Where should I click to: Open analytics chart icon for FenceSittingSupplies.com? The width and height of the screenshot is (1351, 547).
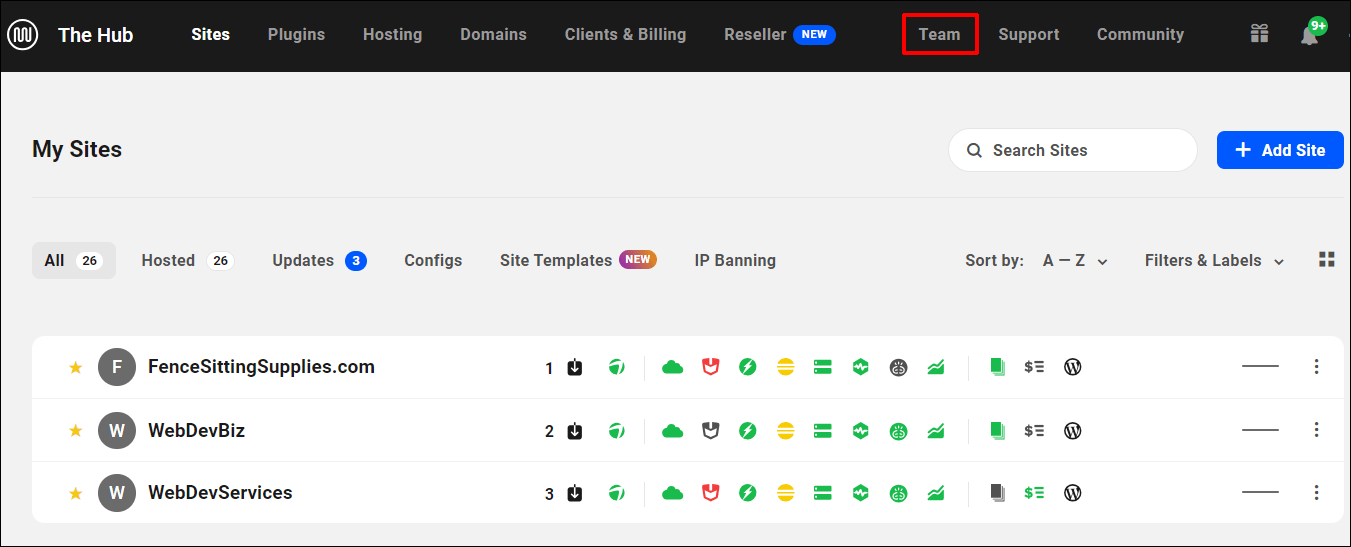pyautogui.click(x=936, y=367)
